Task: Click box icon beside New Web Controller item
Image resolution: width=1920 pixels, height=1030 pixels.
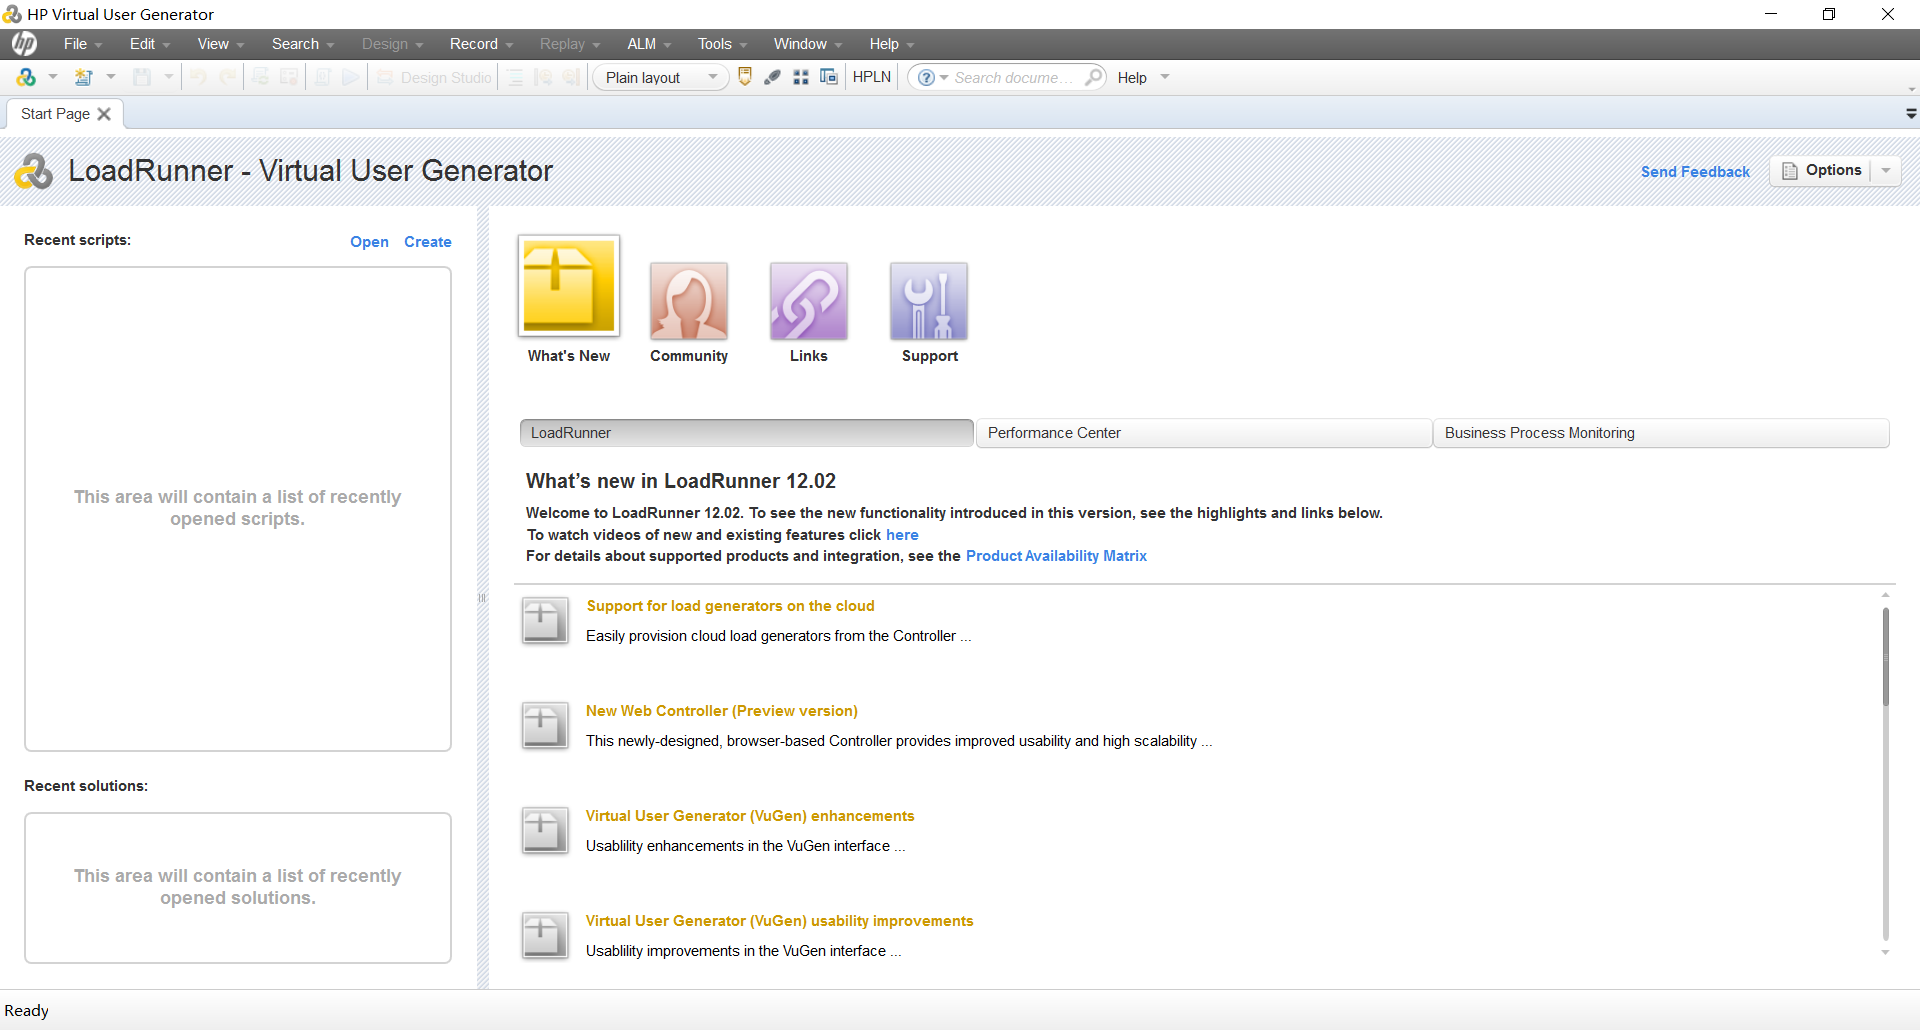Action: [545, 726]
